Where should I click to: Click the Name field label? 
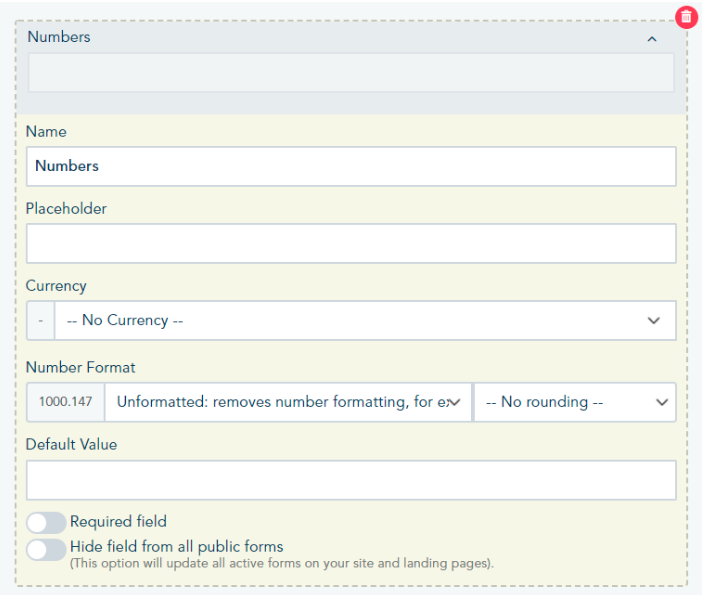pyautogui.click(x=46, y=132)
